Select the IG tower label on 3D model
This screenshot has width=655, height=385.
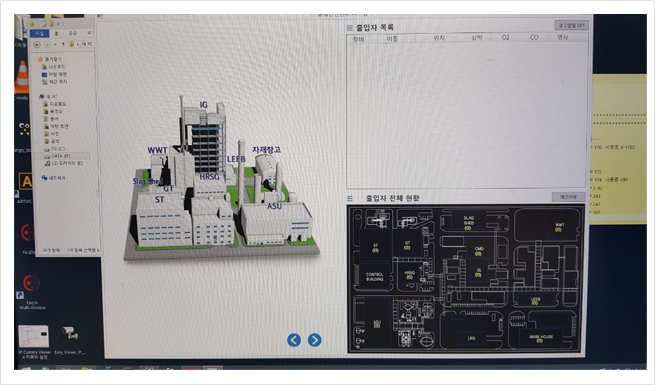(x=203, y=105)
